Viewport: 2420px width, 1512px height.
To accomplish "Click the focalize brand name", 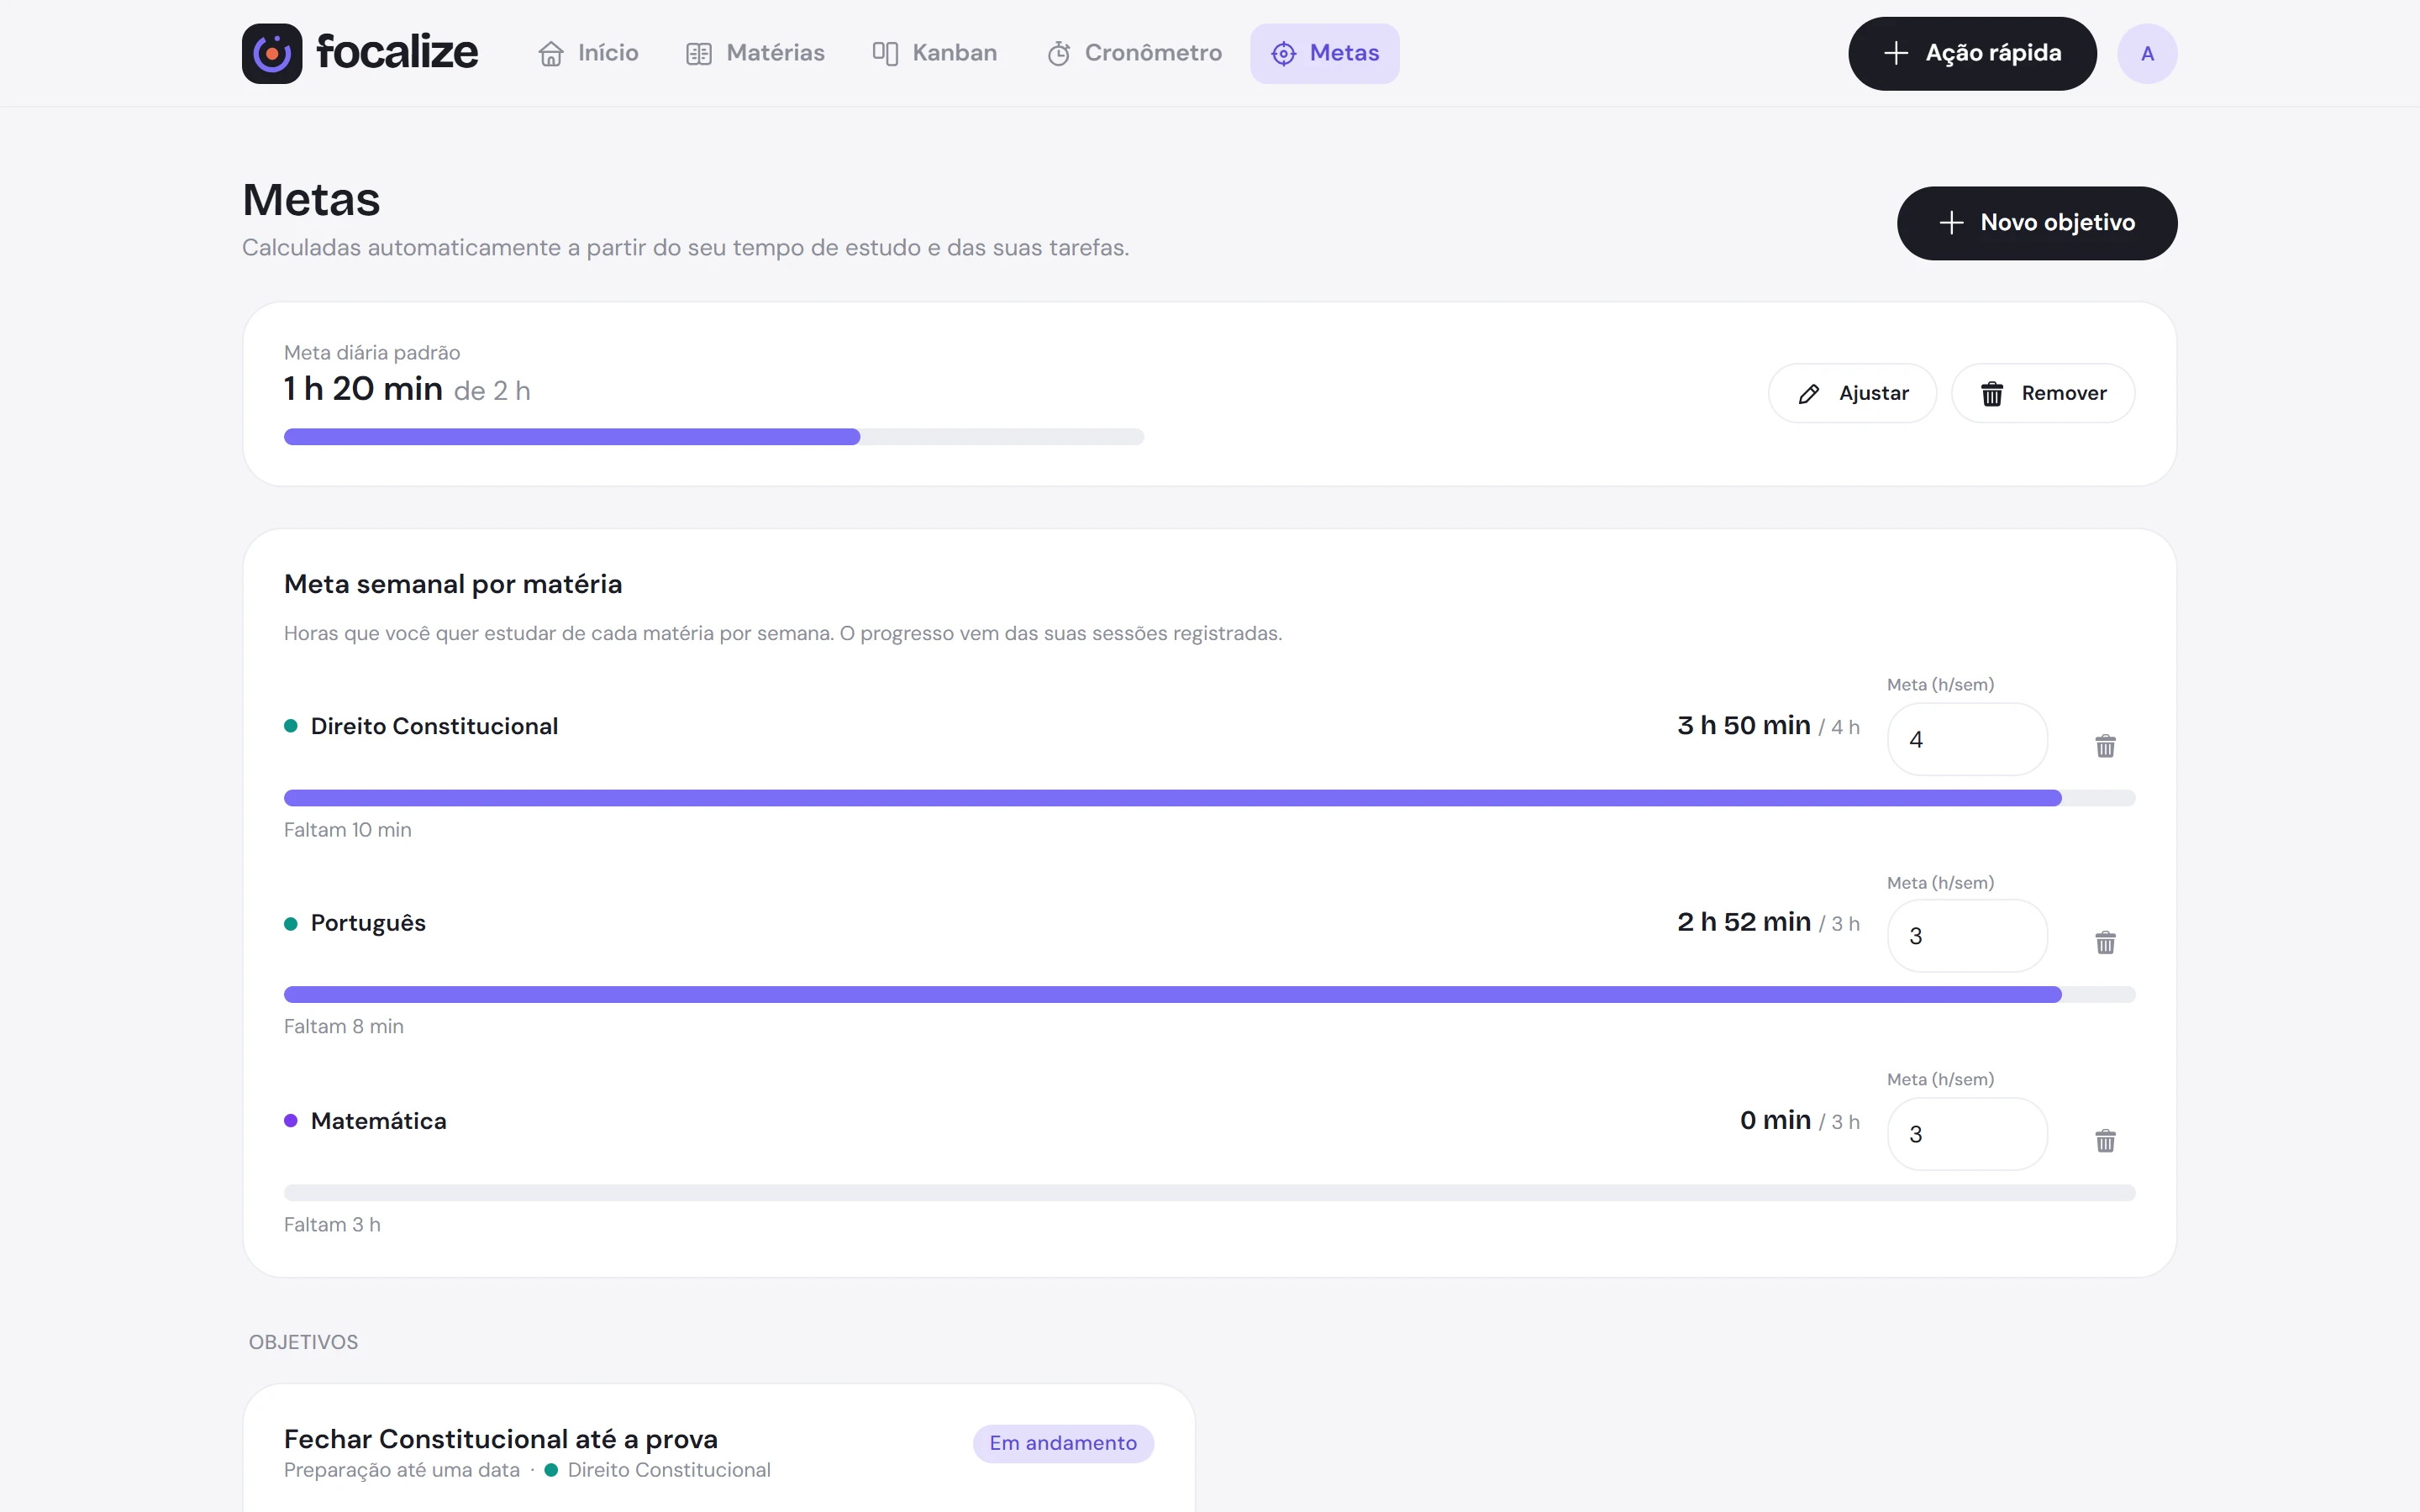I will coord(397,52).
